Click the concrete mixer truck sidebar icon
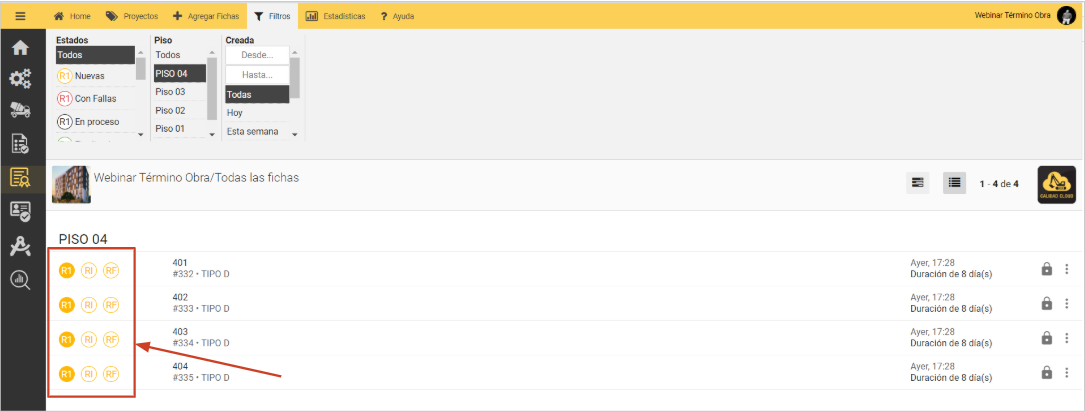The height and width of the screenshot is (412, 1085). tap(21, 112)
